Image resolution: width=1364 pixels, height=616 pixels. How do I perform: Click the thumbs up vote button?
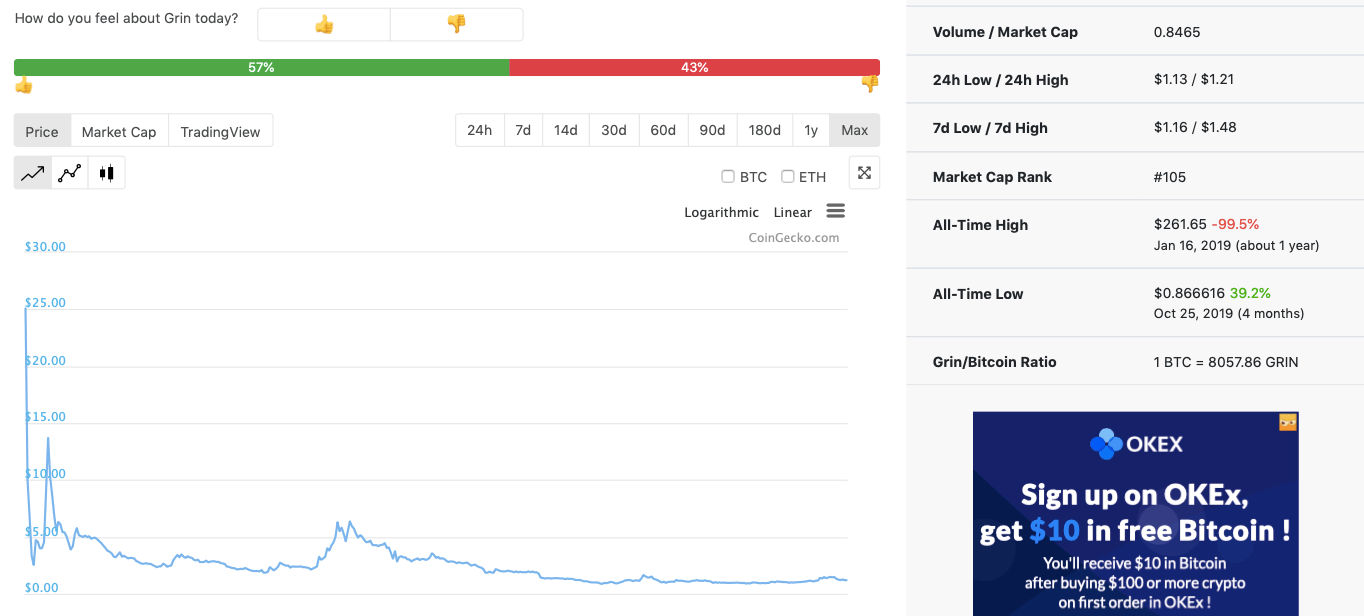click(x=323, y=25)
